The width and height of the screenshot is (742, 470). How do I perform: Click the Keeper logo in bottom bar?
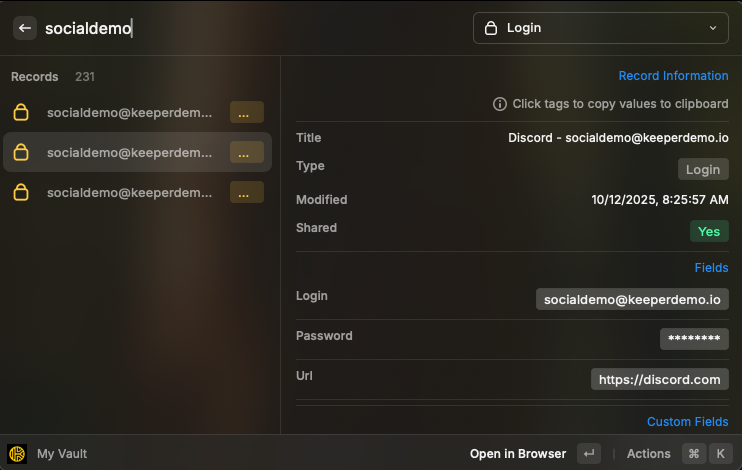tap(17, 453)
